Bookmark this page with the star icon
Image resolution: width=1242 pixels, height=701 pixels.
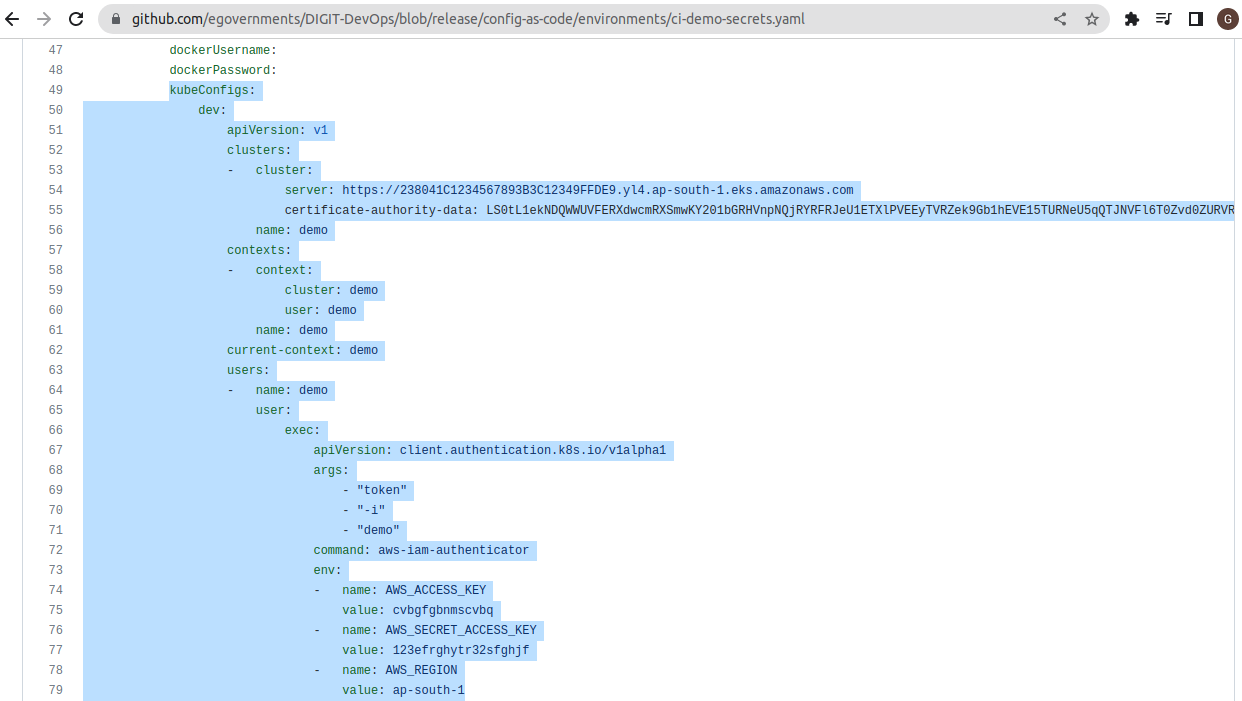click(1092, 19)
